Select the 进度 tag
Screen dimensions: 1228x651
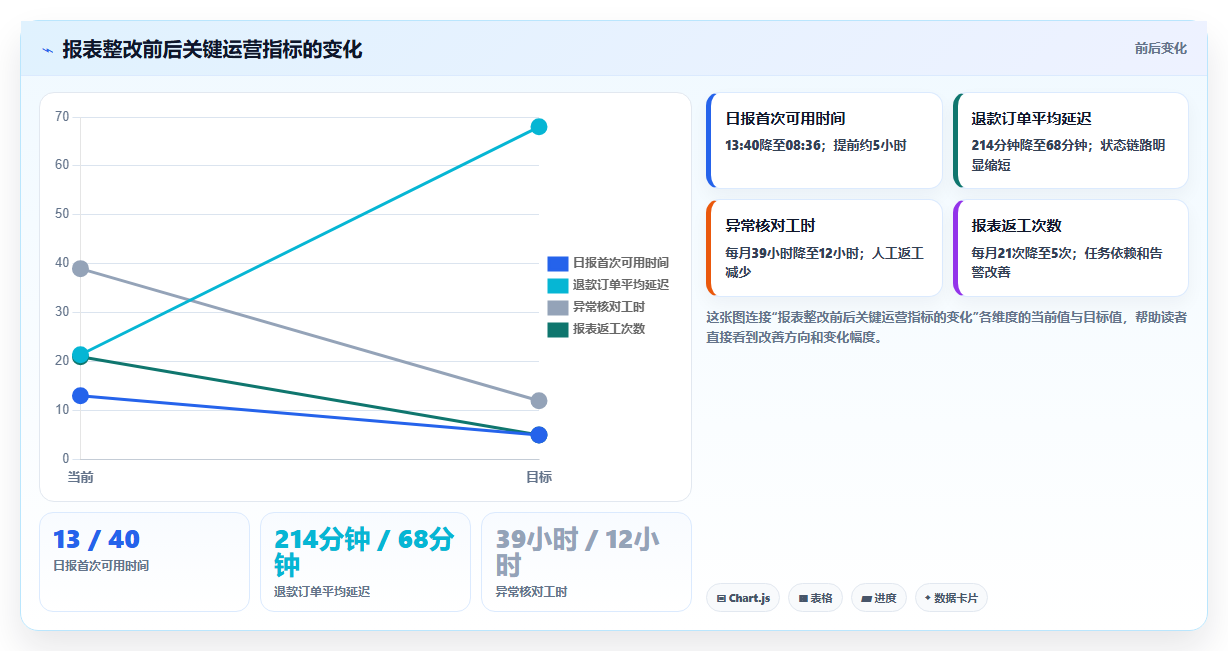(879, 598)
